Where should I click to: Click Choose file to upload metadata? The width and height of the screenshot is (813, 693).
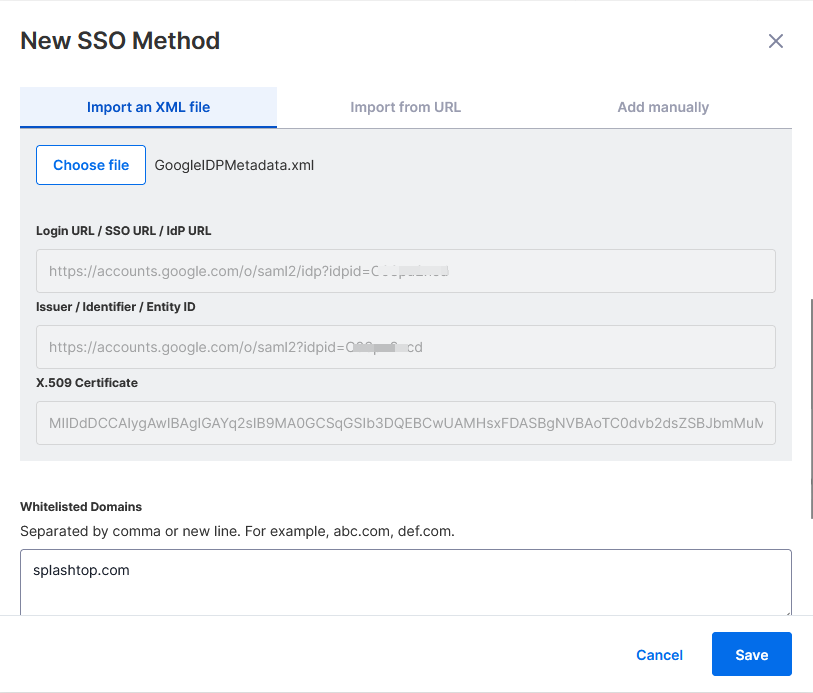pos(91,164)
